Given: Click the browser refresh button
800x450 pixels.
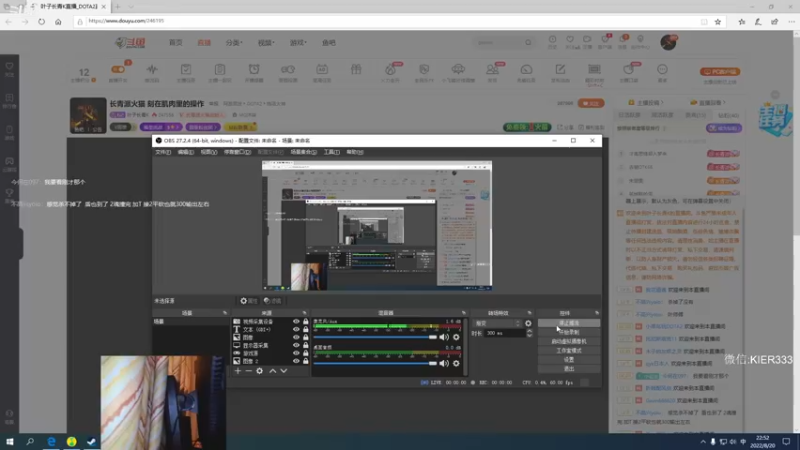Looking at the screenshot, I should 41,21.
